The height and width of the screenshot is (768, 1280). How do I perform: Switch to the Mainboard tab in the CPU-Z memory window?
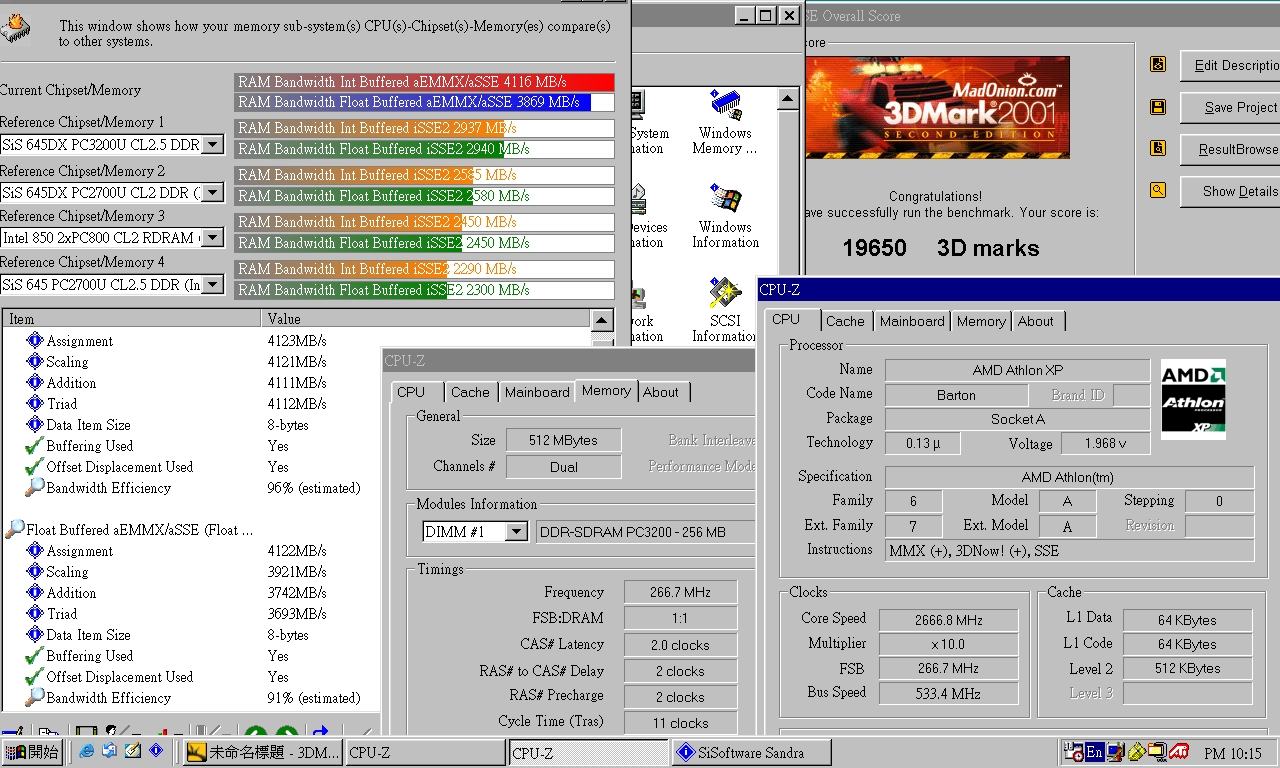[x=537, y=392]
